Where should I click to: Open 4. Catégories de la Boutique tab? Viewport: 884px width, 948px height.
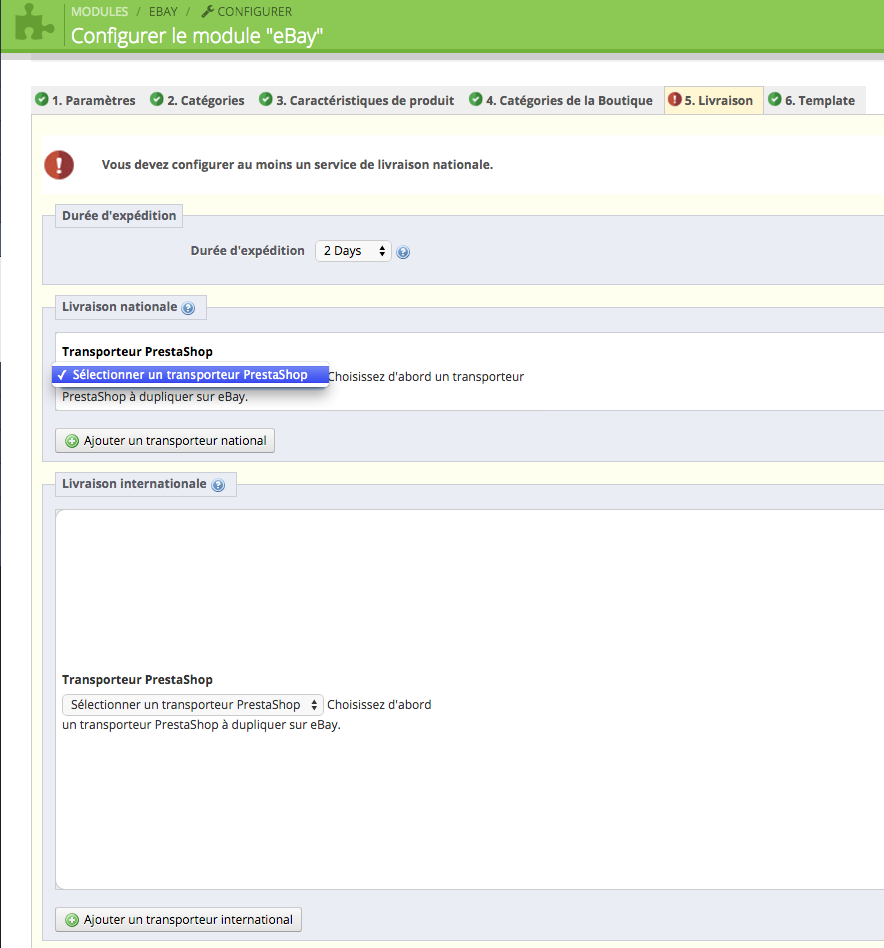(x=562, y=100)
